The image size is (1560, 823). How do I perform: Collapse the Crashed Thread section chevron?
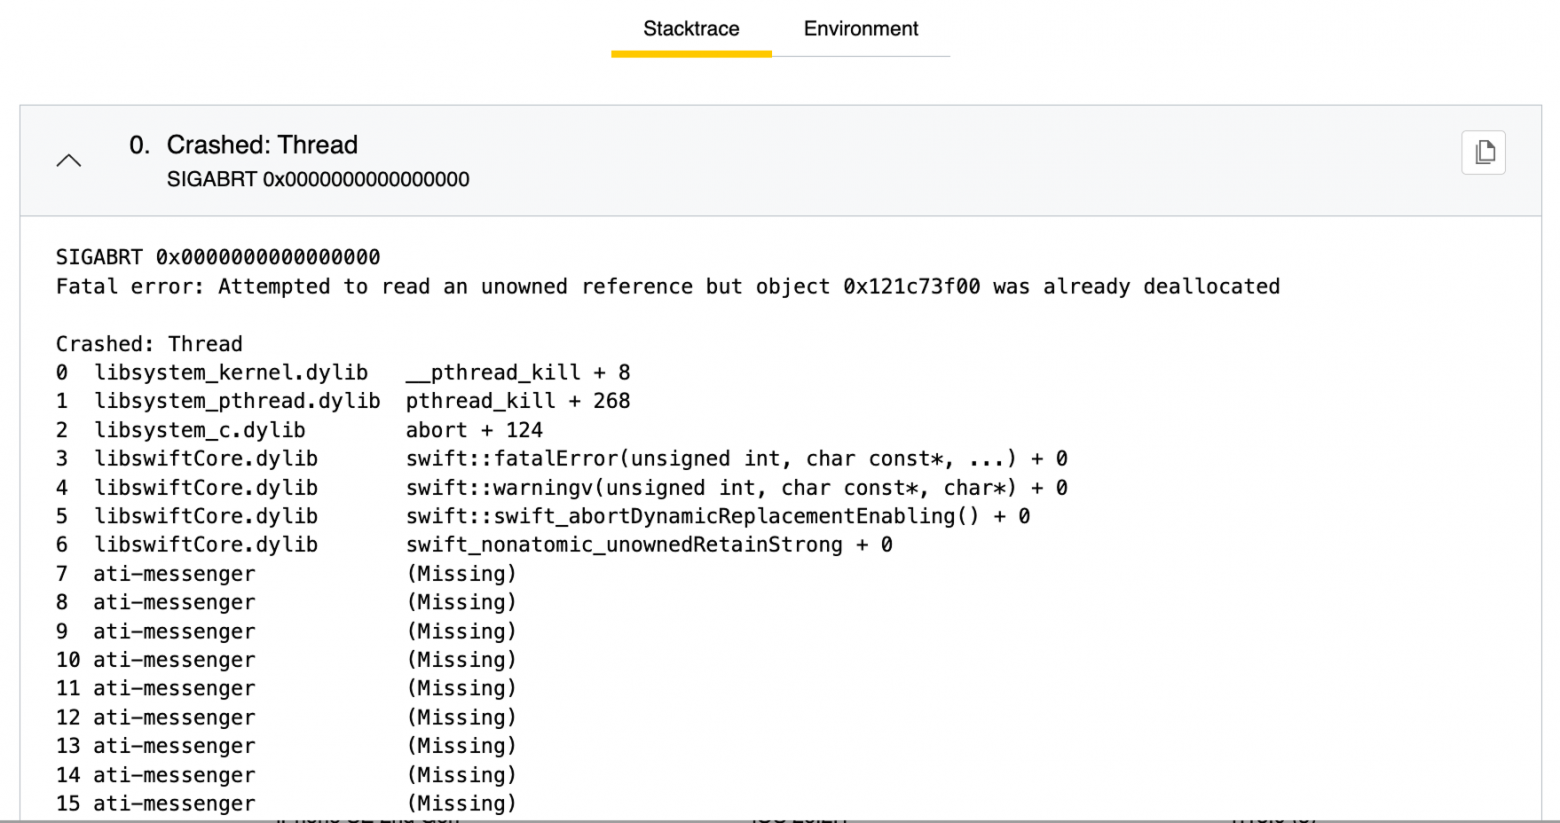68,160
